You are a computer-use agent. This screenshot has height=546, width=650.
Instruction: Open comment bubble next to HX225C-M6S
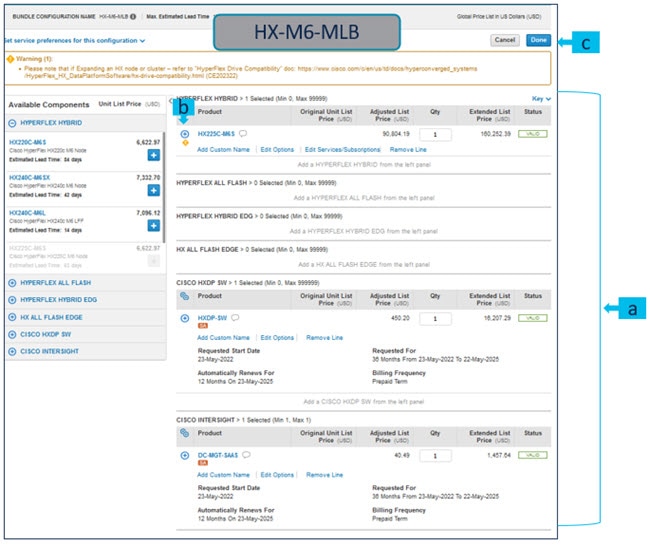click(x=243, y=133)
